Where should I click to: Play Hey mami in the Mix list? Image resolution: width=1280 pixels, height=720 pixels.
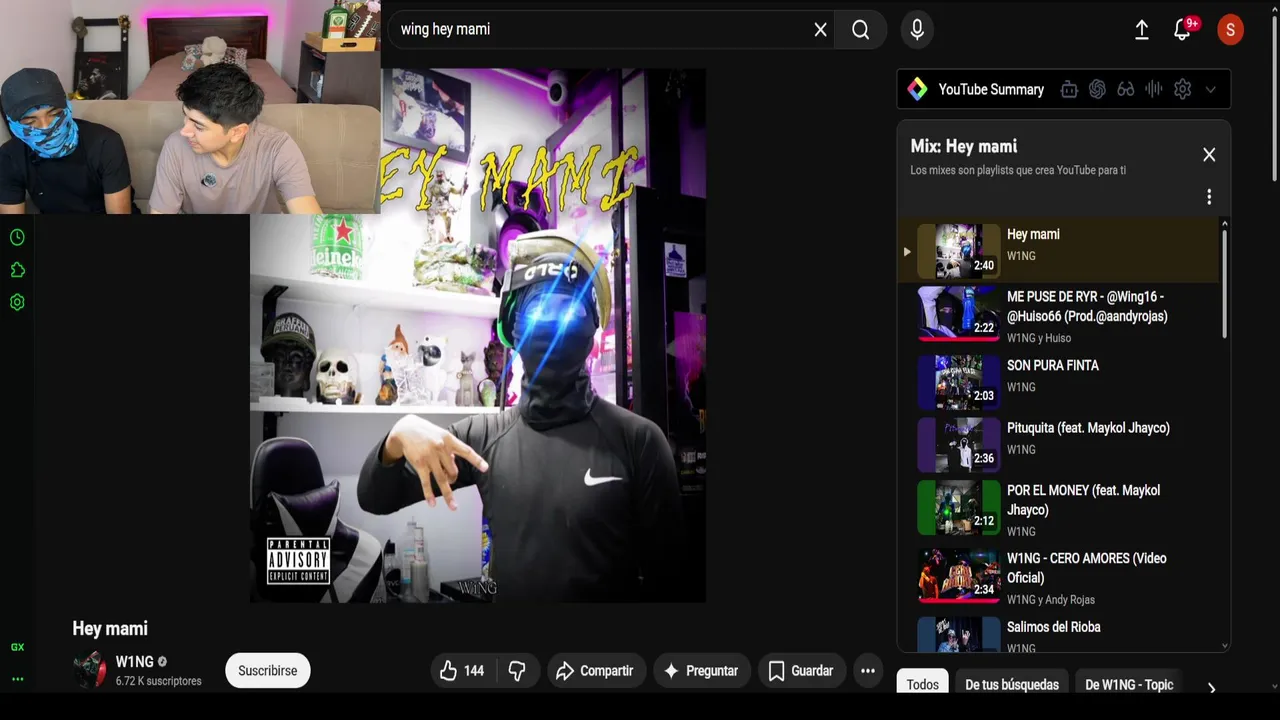(x=1059, y=251)
